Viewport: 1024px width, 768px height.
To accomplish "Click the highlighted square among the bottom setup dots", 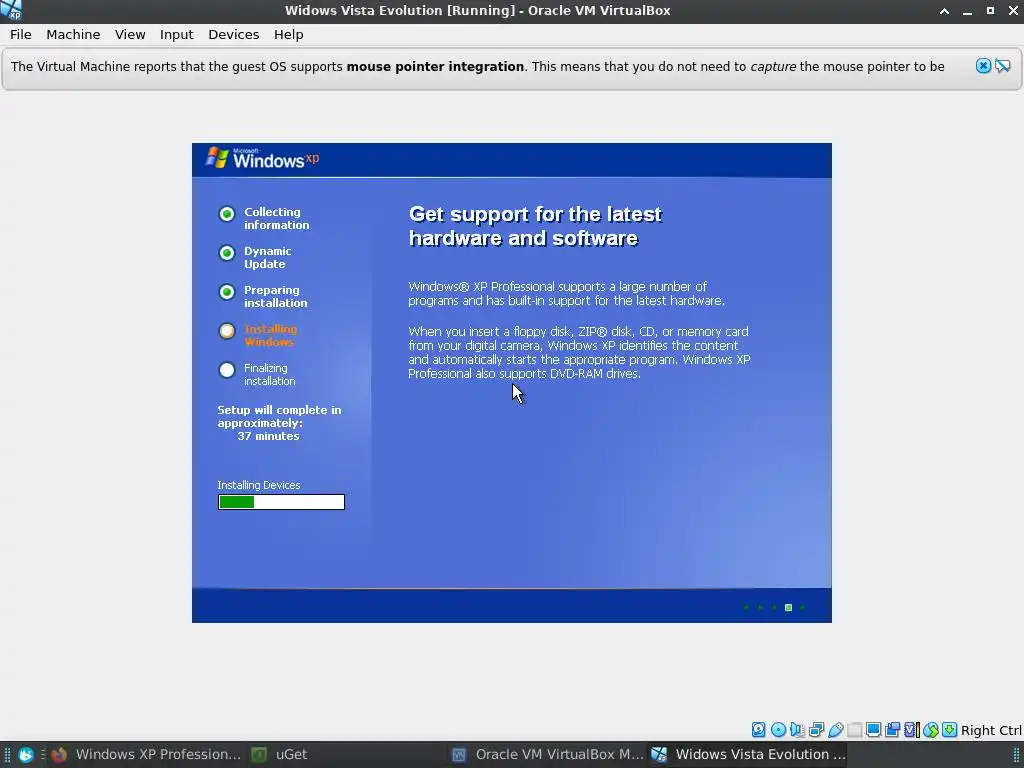I will pos(788,607).
